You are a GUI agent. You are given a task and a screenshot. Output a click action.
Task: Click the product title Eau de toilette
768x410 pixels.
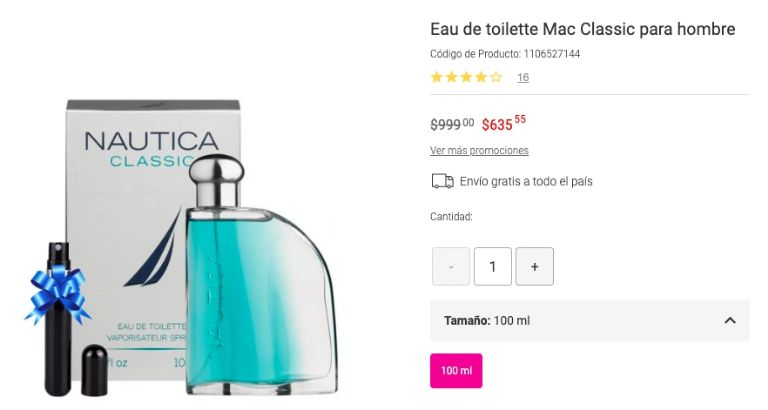click(582, 29)
